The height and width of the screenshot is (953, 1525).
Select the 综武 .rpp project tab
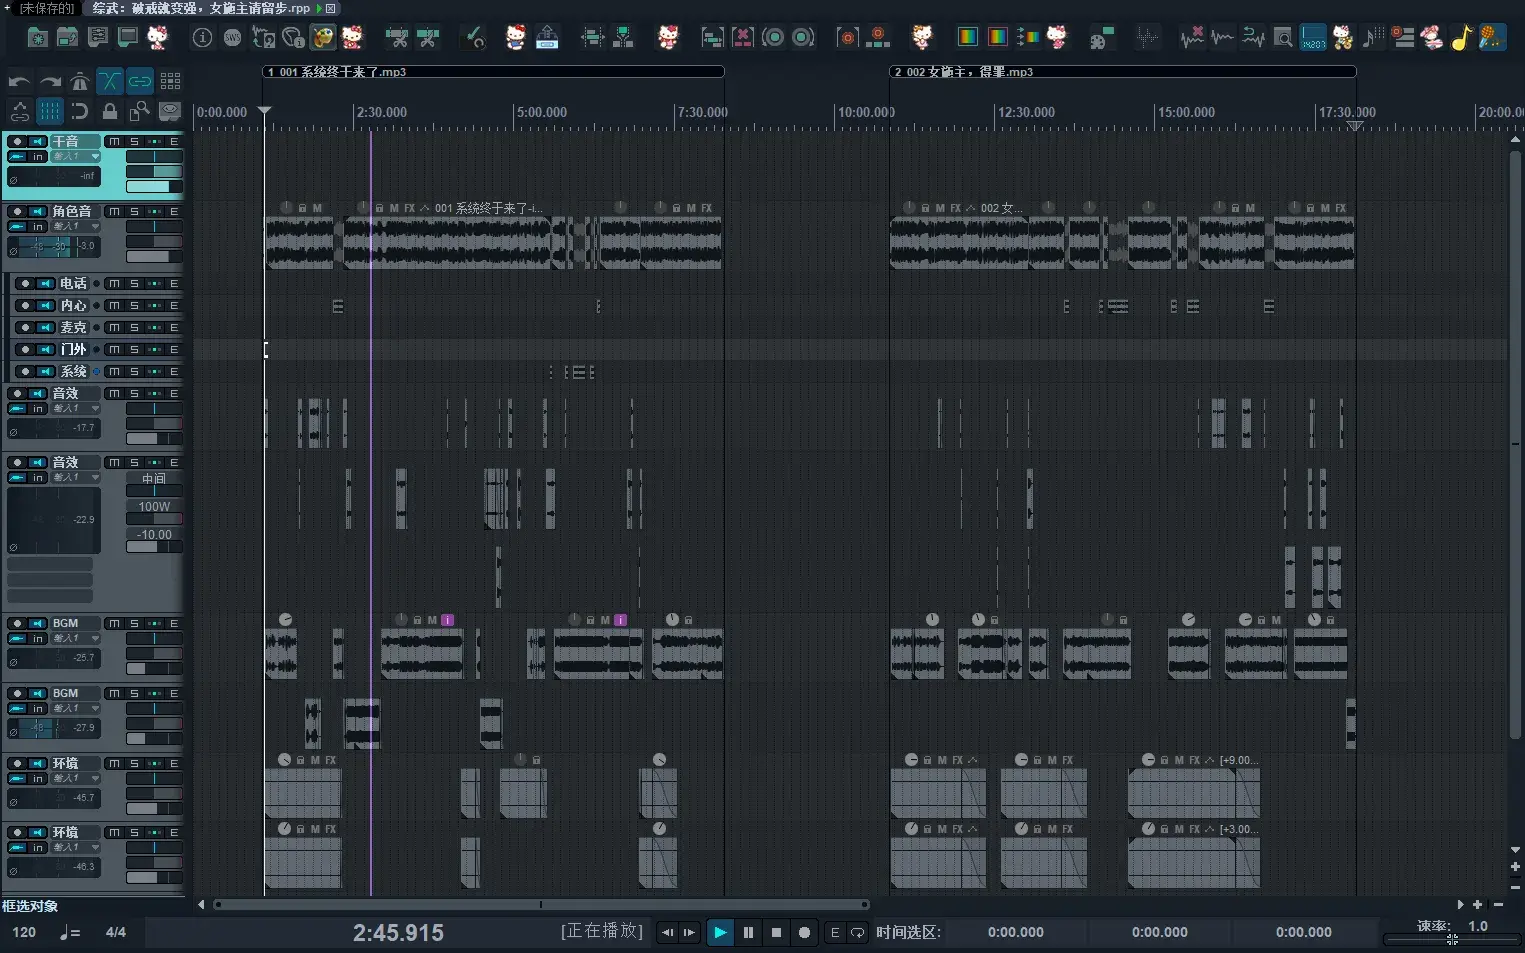[200, 8]
